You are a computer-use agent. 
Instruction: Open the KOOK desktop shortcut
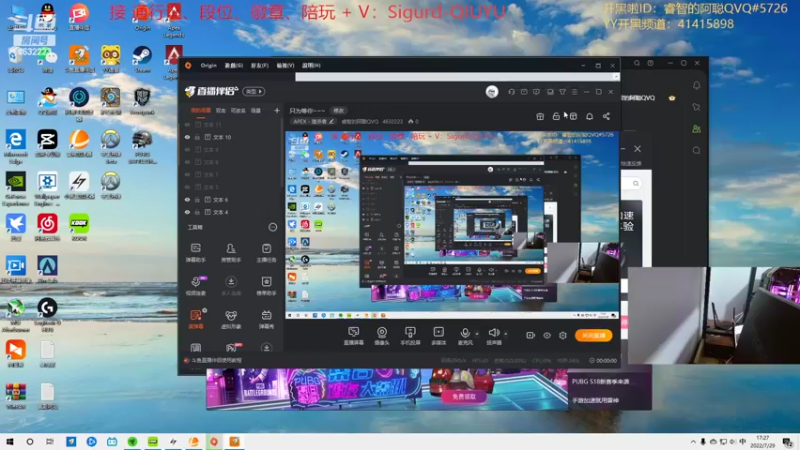[79, 227]
